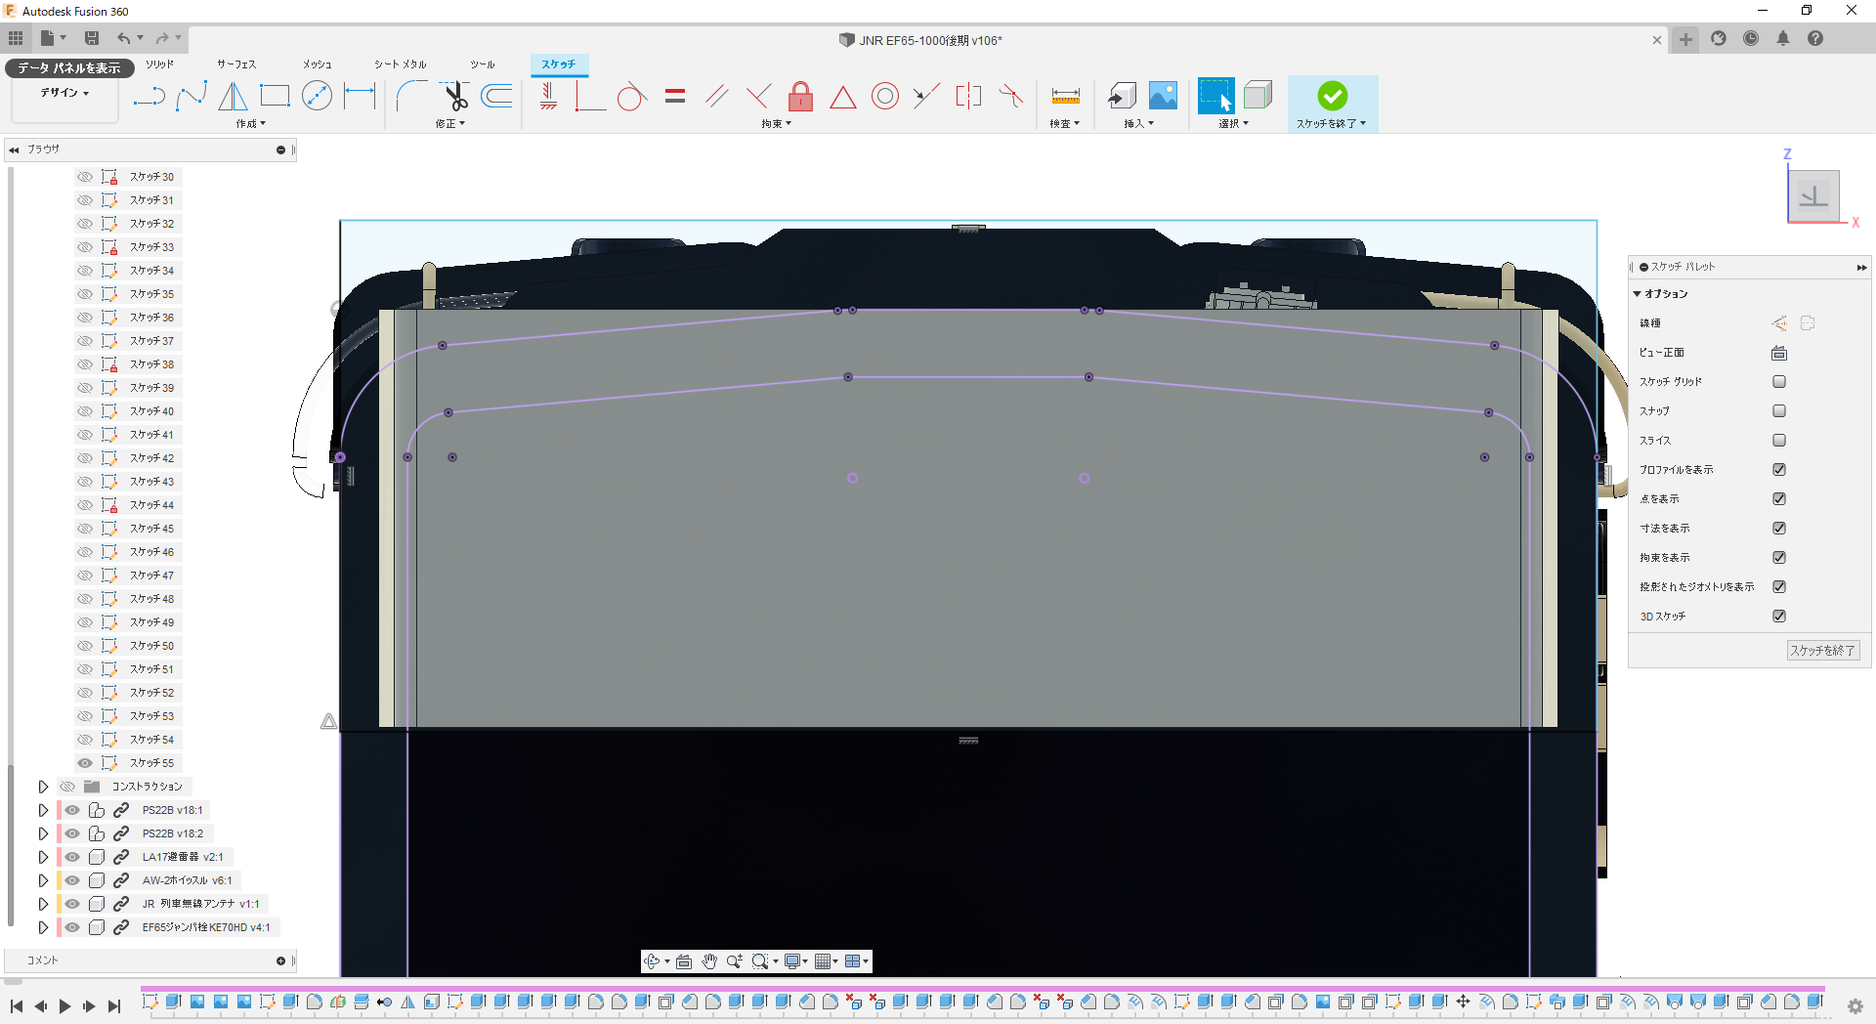Jump to the timeline beginning
Image resolution: width=1876 pixels, height=1024 pixels.
16,1006
